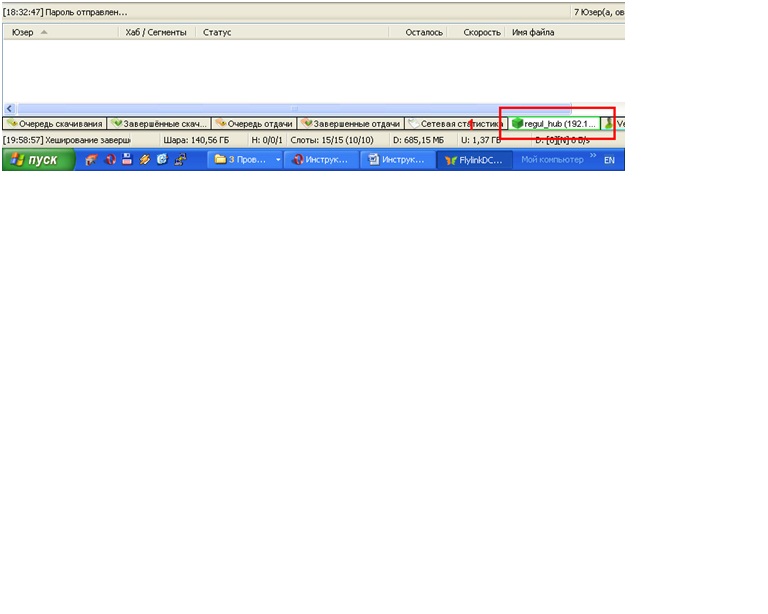Image resolution: width=768 pixels, height=614 pixels.
Task: Open the Windows пуск start menu
Action: click(x=38, y=160)
